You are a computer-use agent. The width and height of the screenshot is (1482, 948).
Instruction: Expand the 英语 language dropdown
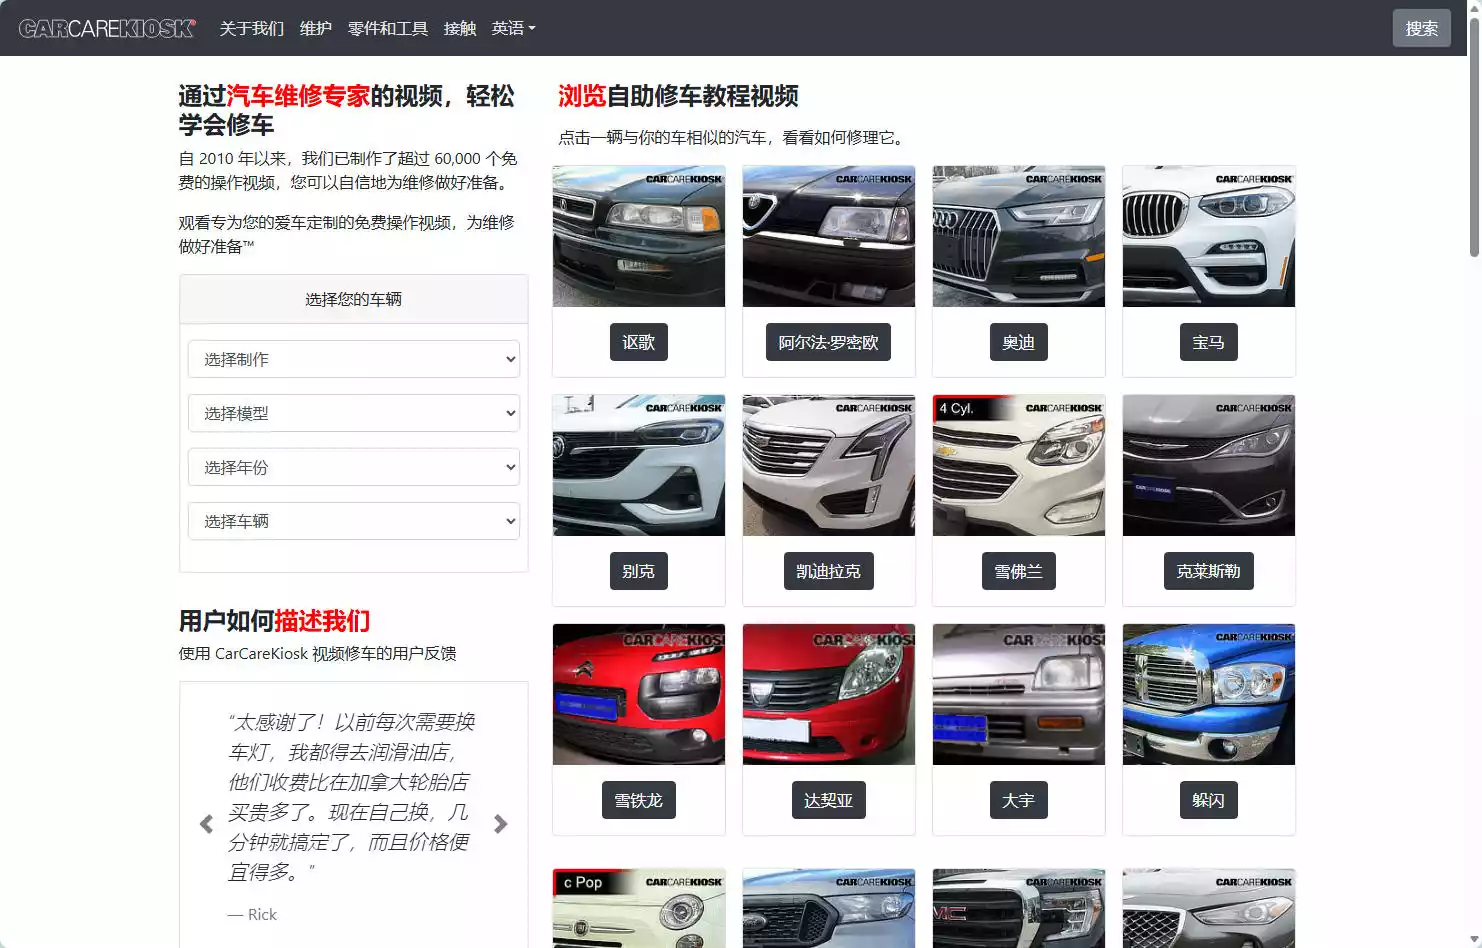click(513, 28)
